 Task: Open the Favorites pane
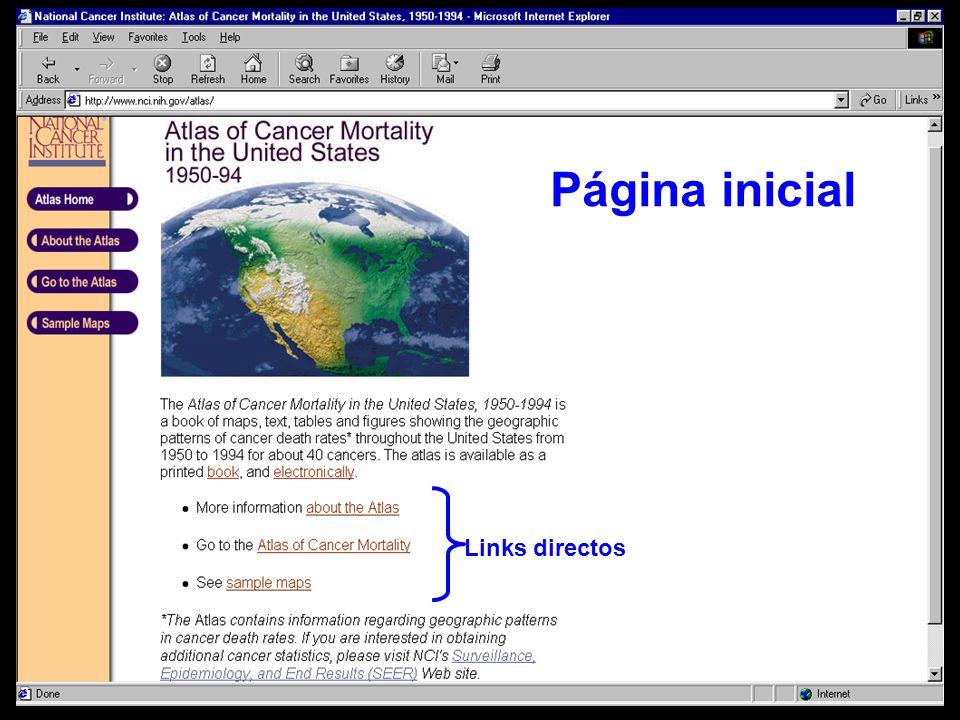[349, 69]
